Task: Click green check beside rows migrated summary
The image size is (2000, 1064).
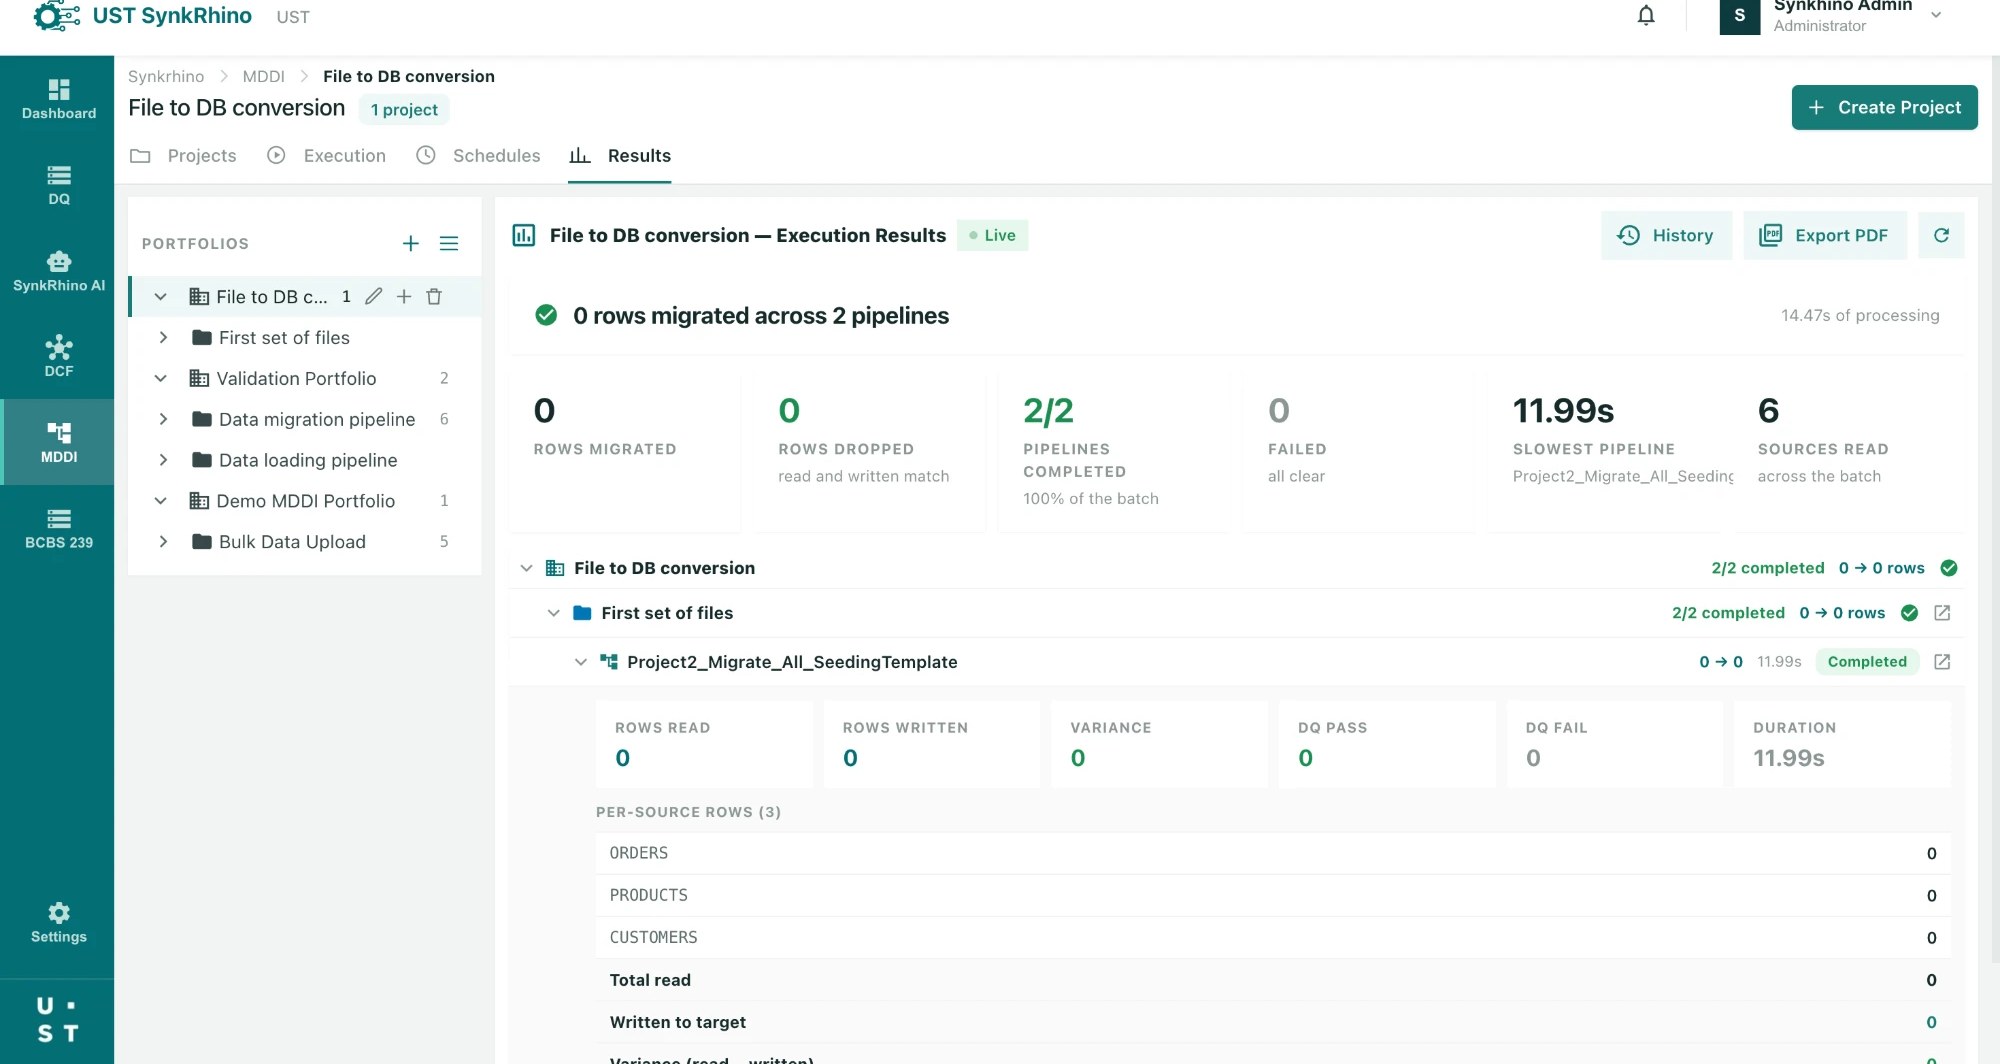Action: coord(546,315)
